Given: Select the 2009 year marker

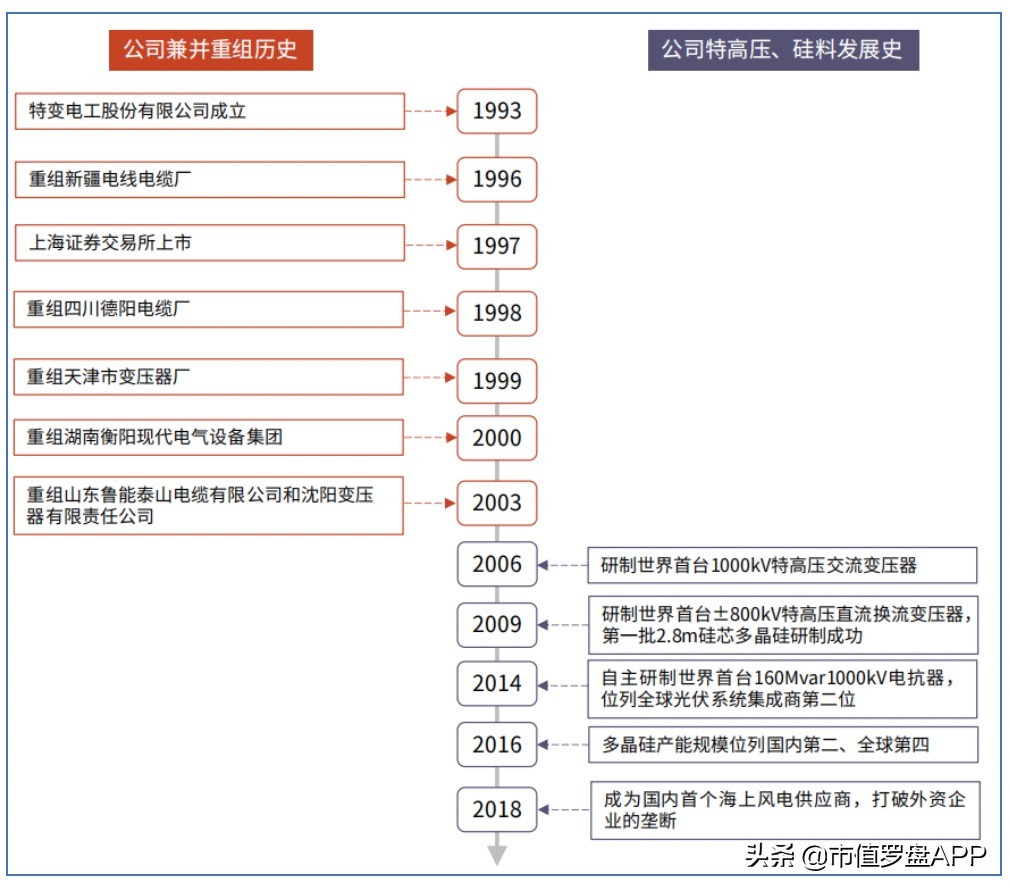Looking at the screenshot, I should pos(496,625).
